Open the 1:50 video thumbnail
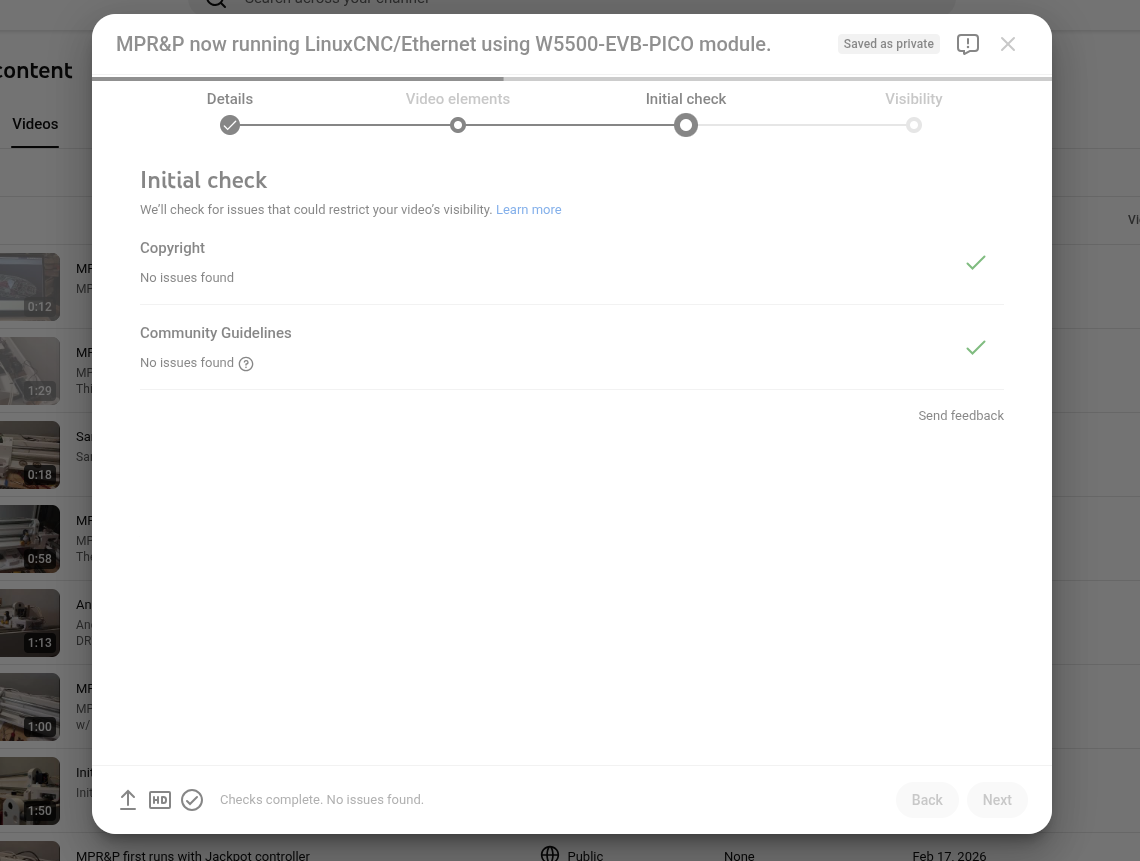 30,790
